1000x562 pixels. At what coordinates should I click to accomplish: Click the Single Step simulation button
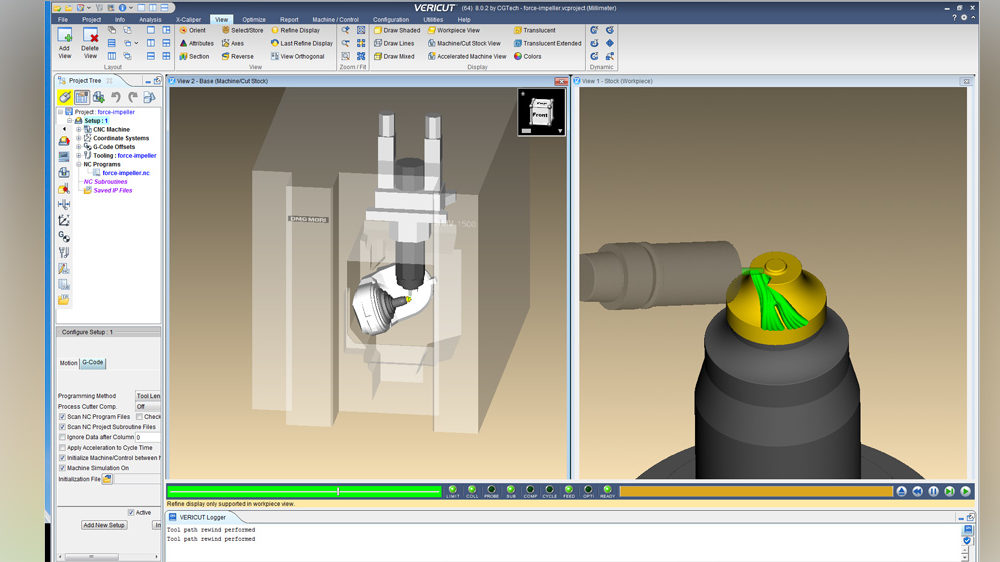950,491
